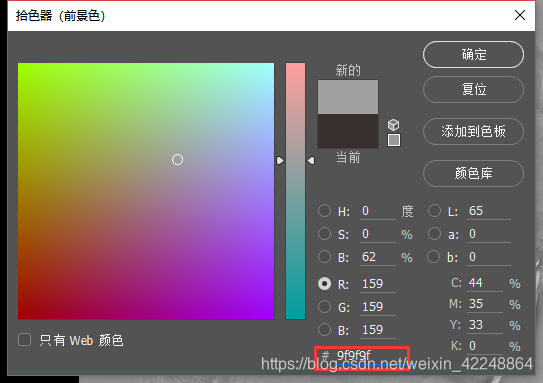Click the current color dark swatch

[348, 131]
